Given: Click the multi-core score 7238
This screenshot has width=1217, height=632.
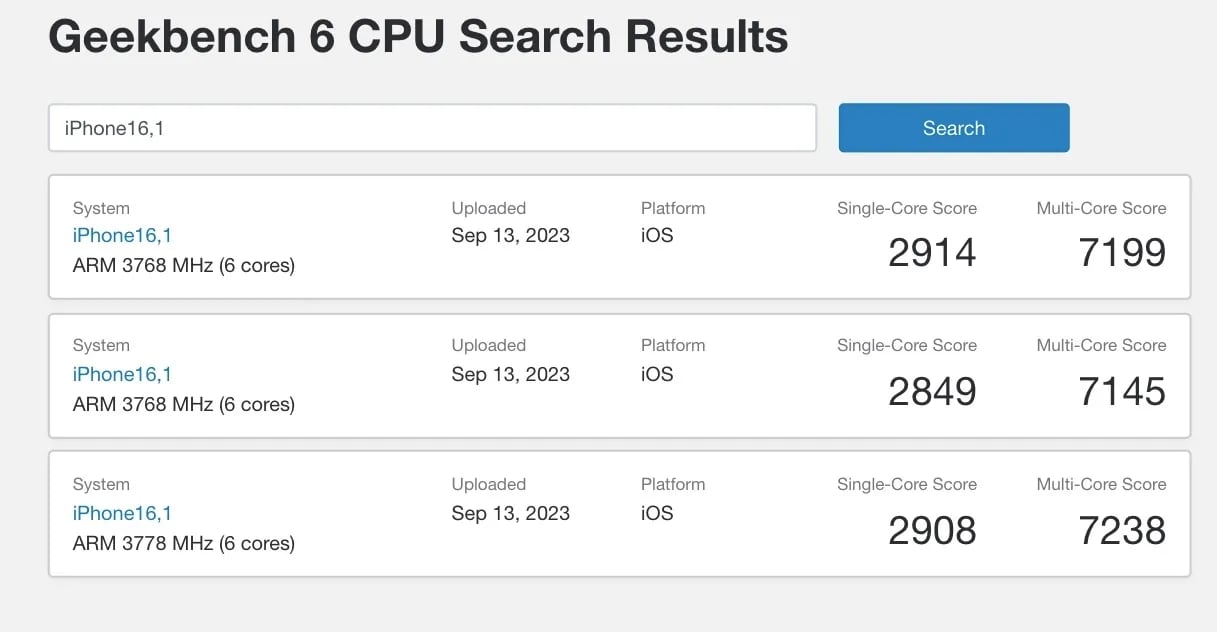Looking at the screenshot, I should (1121, 530).
